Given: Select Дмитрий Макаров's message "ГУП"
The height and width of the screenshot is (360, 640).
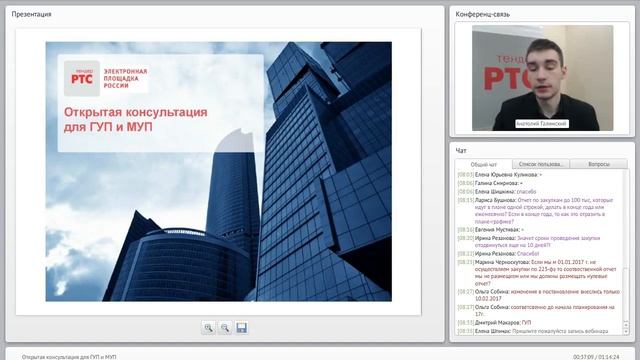Looking at the screenshot, I should (x=494, y=322).
